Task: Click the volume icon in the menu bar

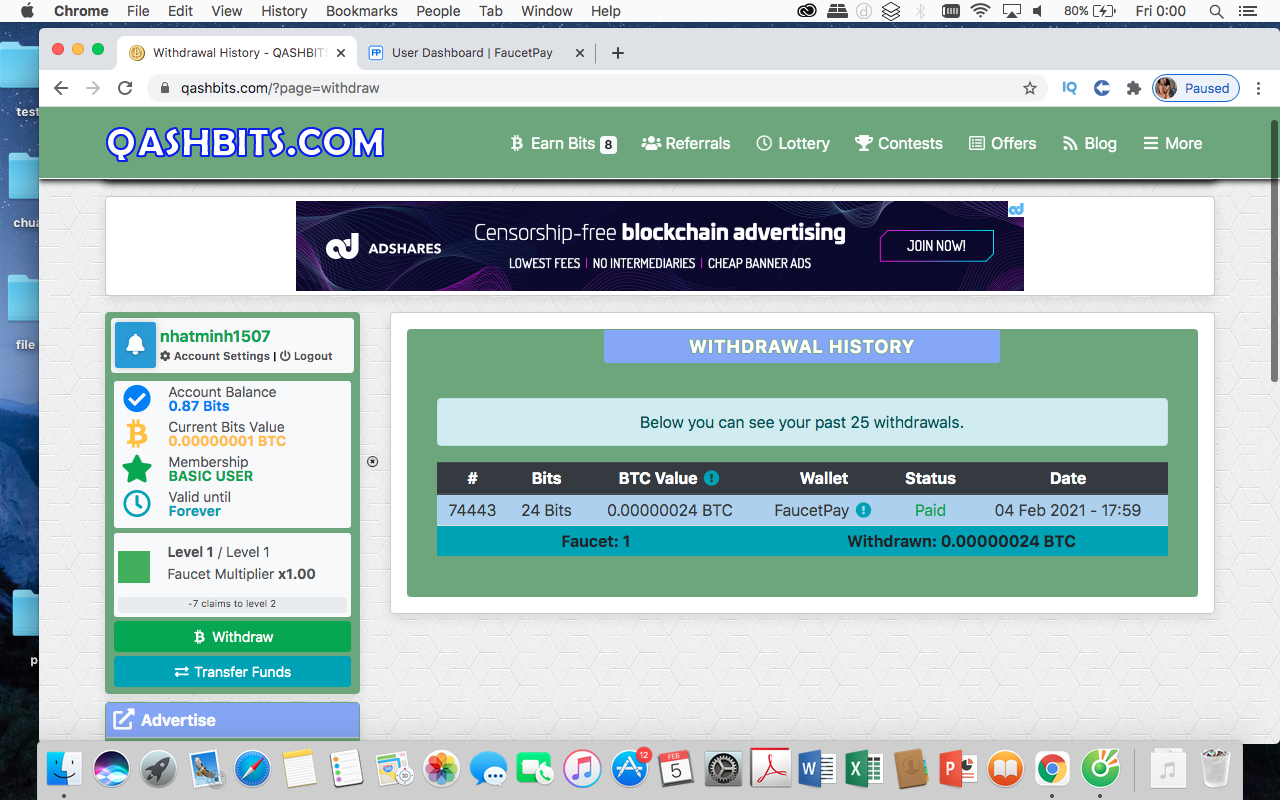Action: click(1038, 11)
